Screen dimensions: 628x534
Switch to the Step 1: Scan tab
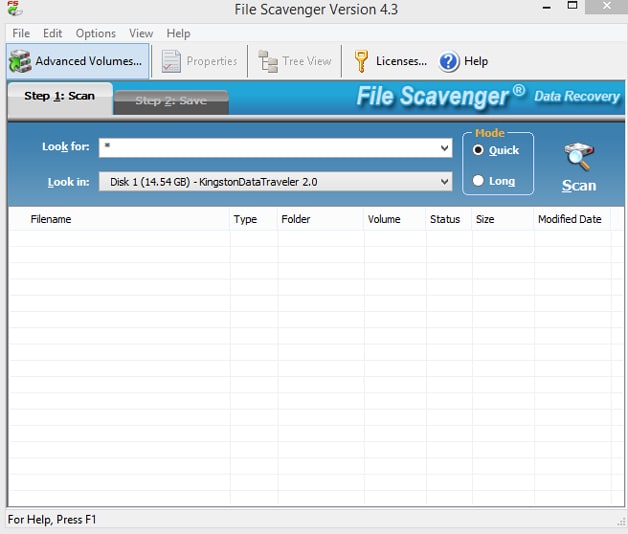click(60, 98)
